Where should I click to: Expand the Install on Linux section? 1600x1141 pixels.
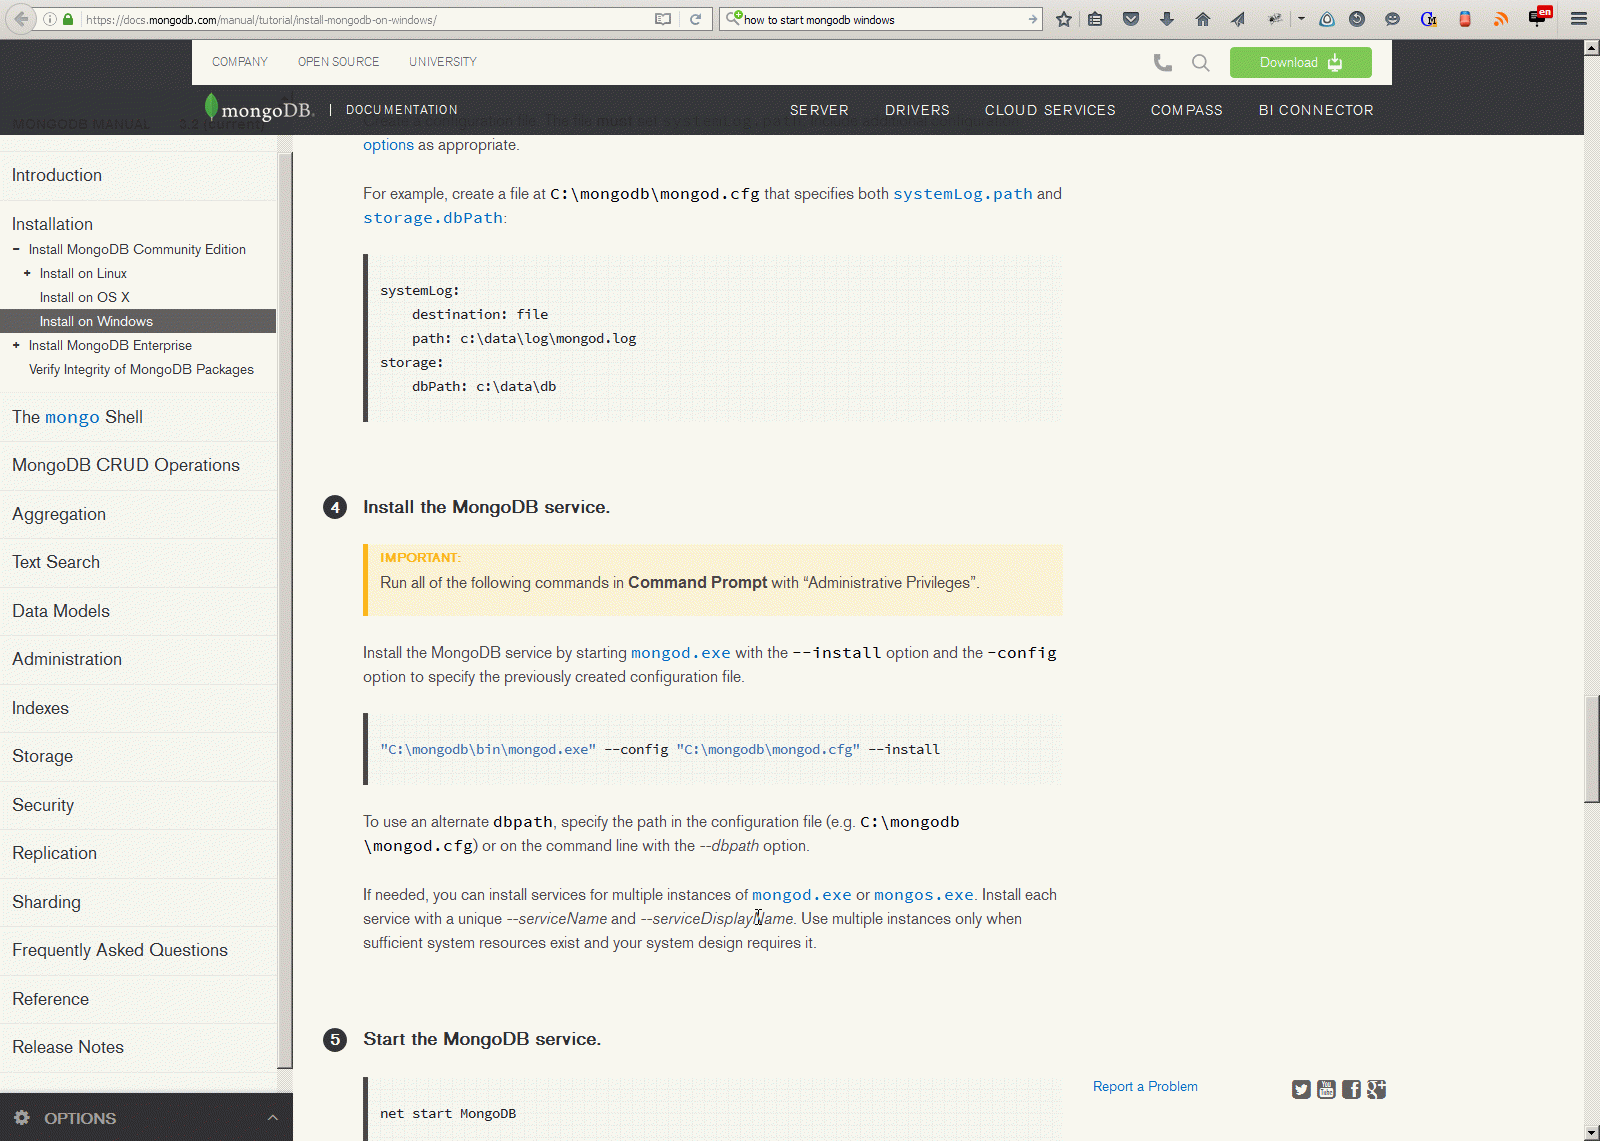[x=27, y=273]
